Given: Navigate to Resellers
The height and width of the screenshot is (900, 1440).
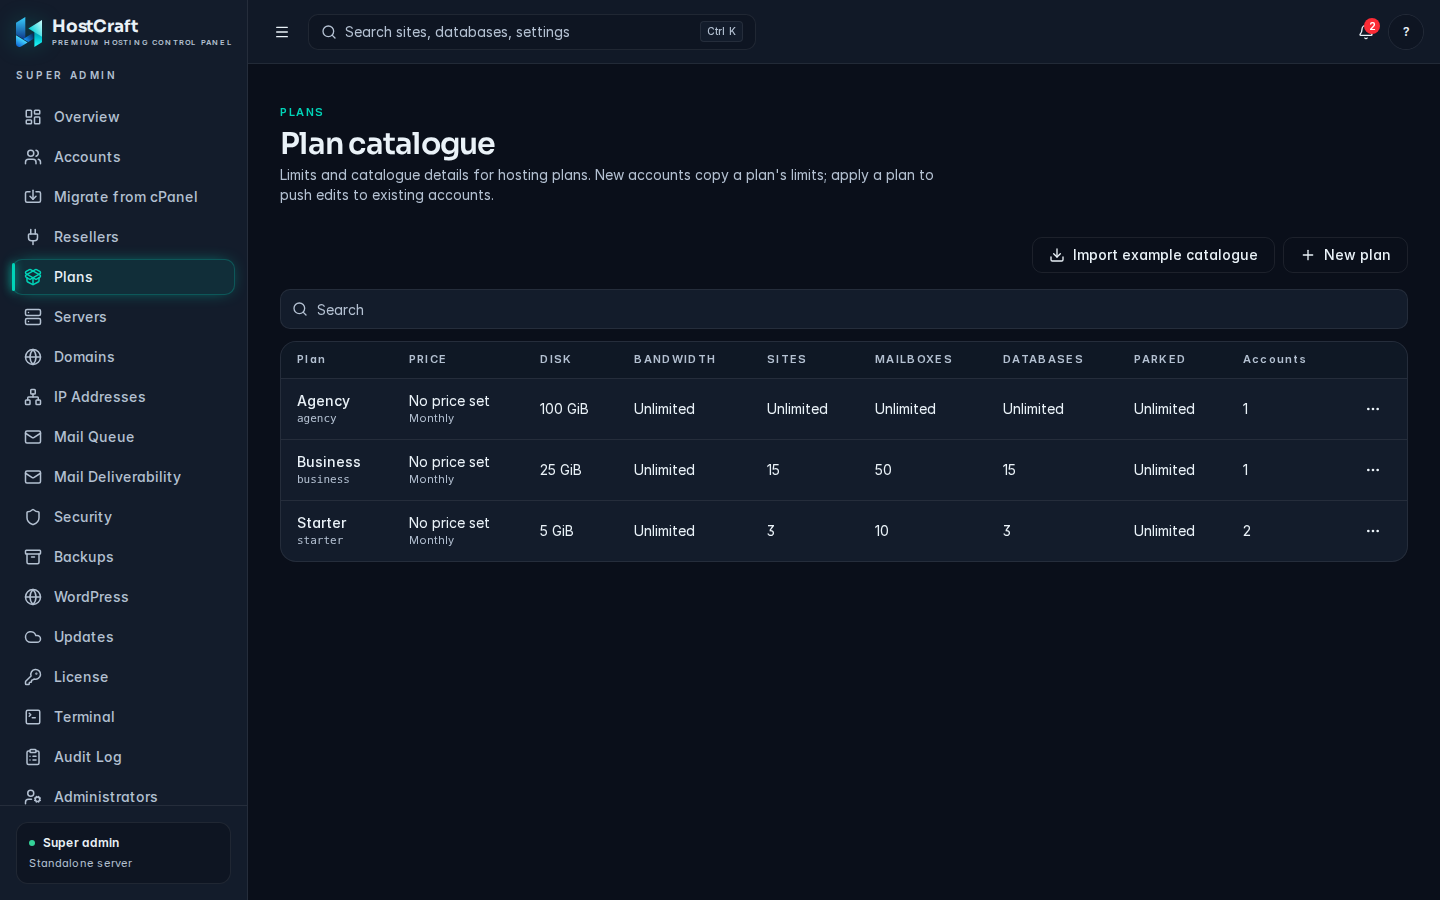Looking at the screenshot, I should point(123,237).
